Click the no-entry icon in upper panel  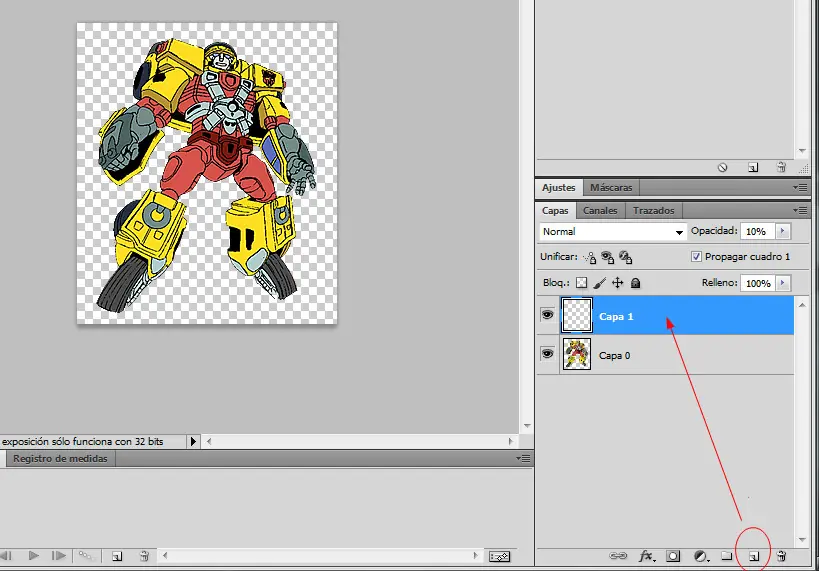coord(722,168)
